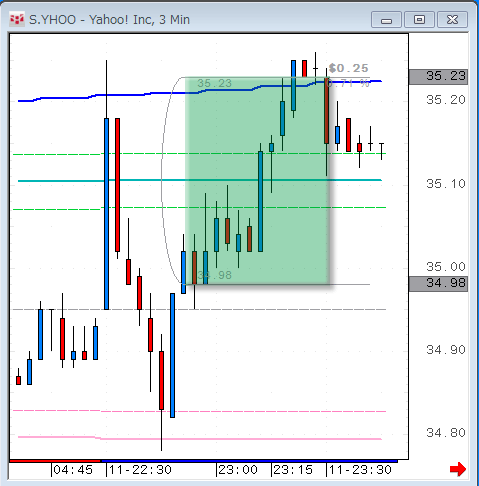Click the 34.98 price marker on the axis

point(438,283)
